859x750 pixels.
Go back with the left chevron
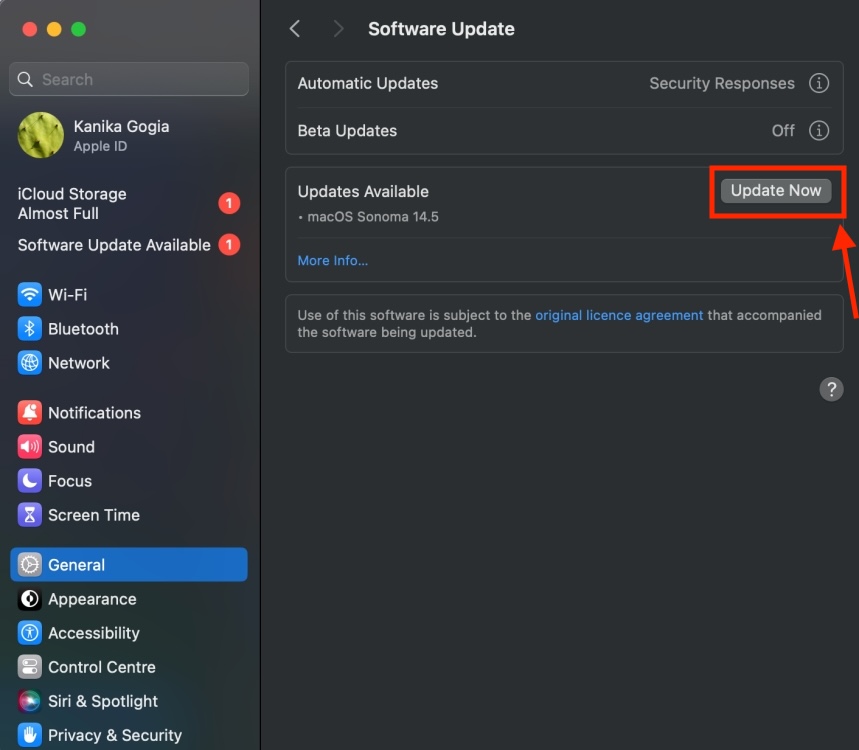coord(295,29)
